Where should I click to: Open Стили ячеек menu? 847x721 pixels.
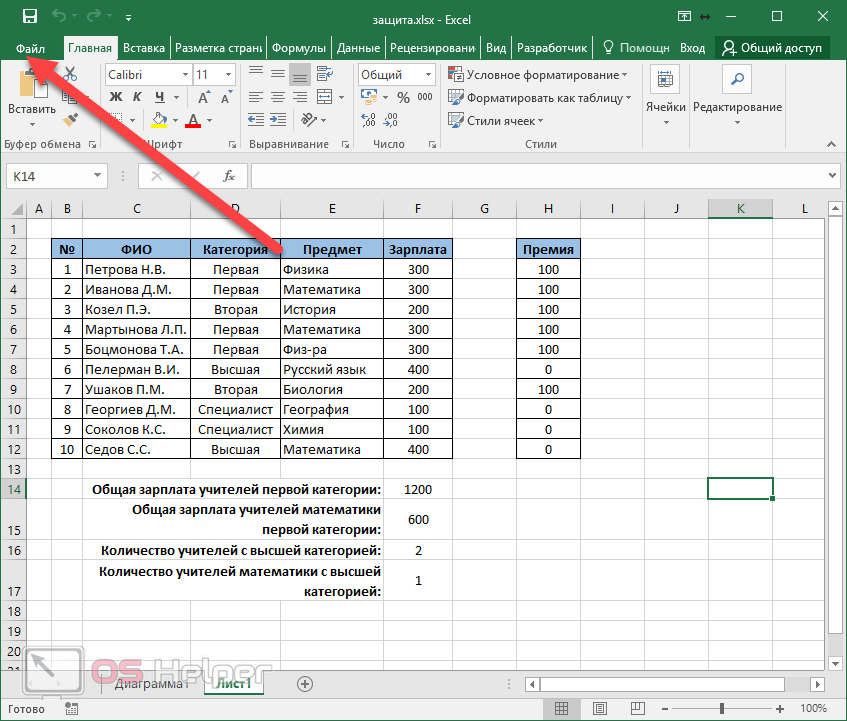(x=495, y=120)
